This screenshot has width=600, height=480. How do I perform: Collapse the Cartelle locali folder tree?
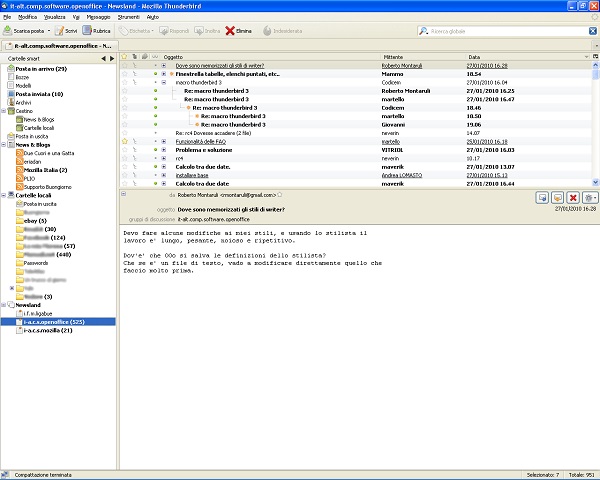coord(5,194)
